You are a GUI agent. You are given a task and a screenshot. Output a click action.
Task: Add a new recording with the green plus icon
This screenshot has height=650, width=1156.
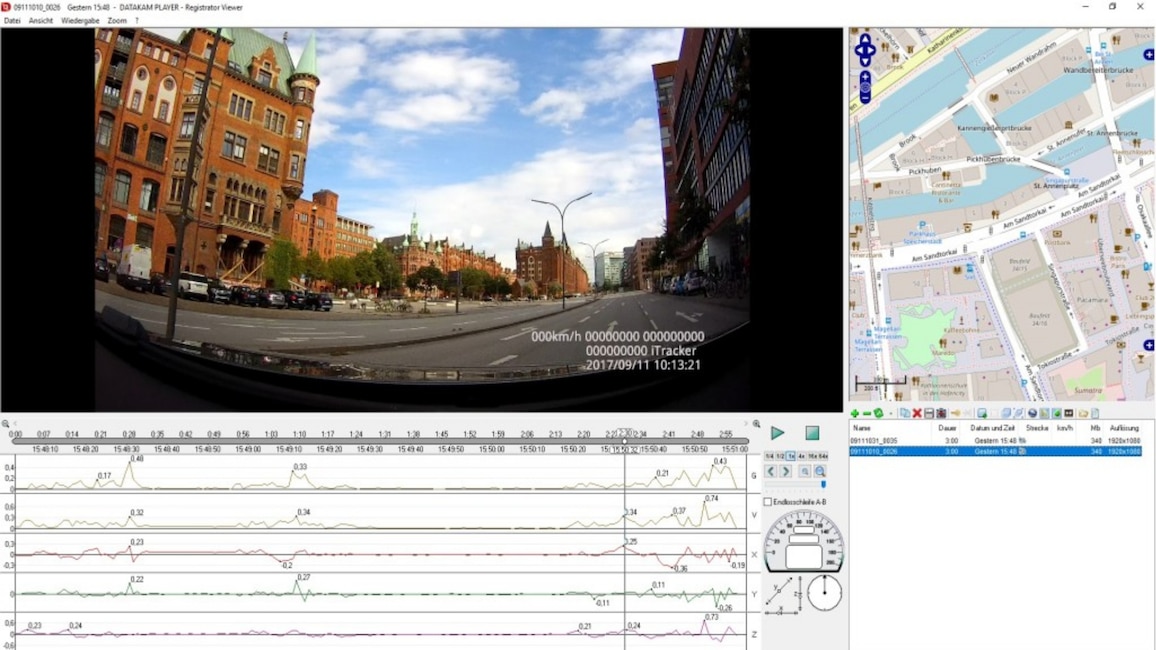pyautogui.click(x=855, y=412)
